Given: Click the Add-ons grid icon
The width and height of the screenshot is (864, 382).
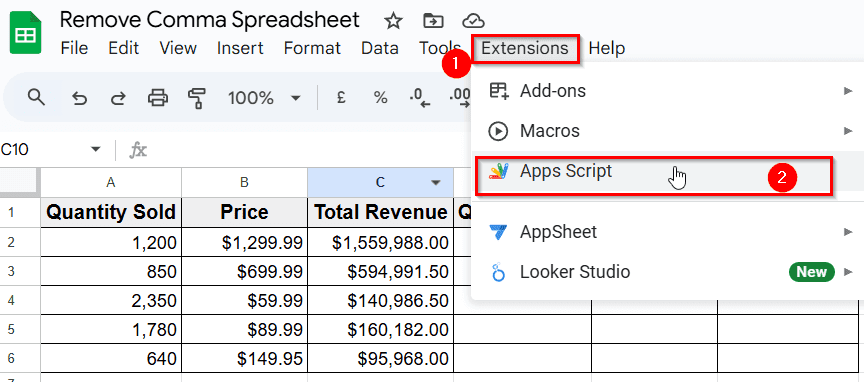Looking at the screenshot, I should [x=499, y=91].
